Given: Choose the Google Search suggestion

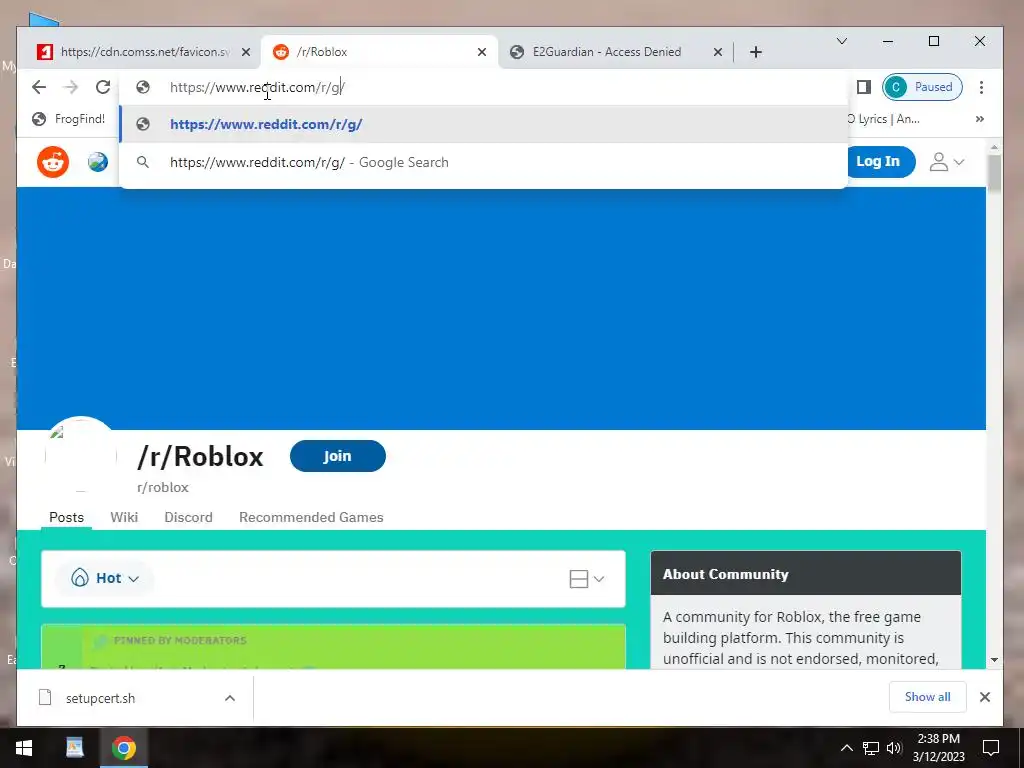Looking at the screenshot, I should point(483,162).
